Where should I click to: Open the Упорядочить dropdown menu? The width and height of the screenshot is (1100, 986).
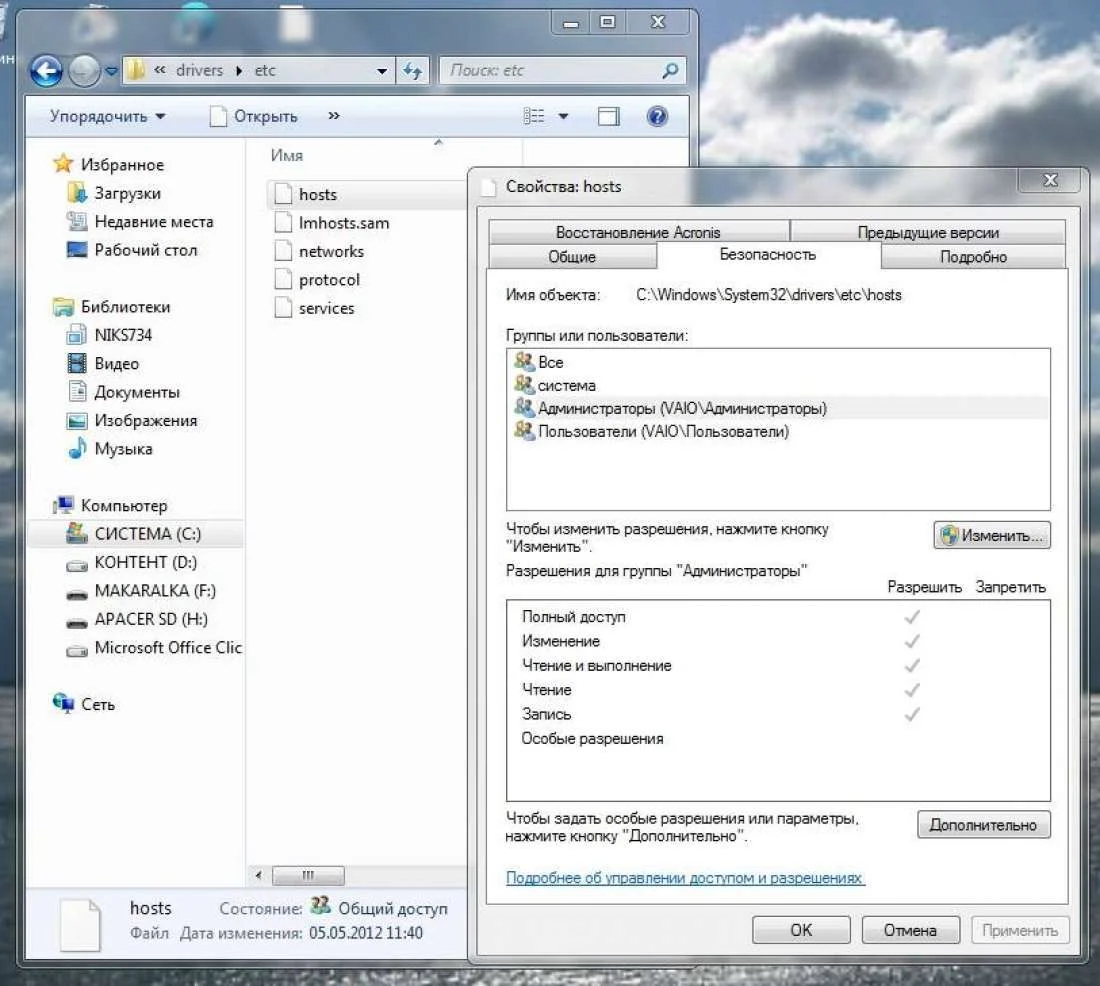(x=108, y=117)
